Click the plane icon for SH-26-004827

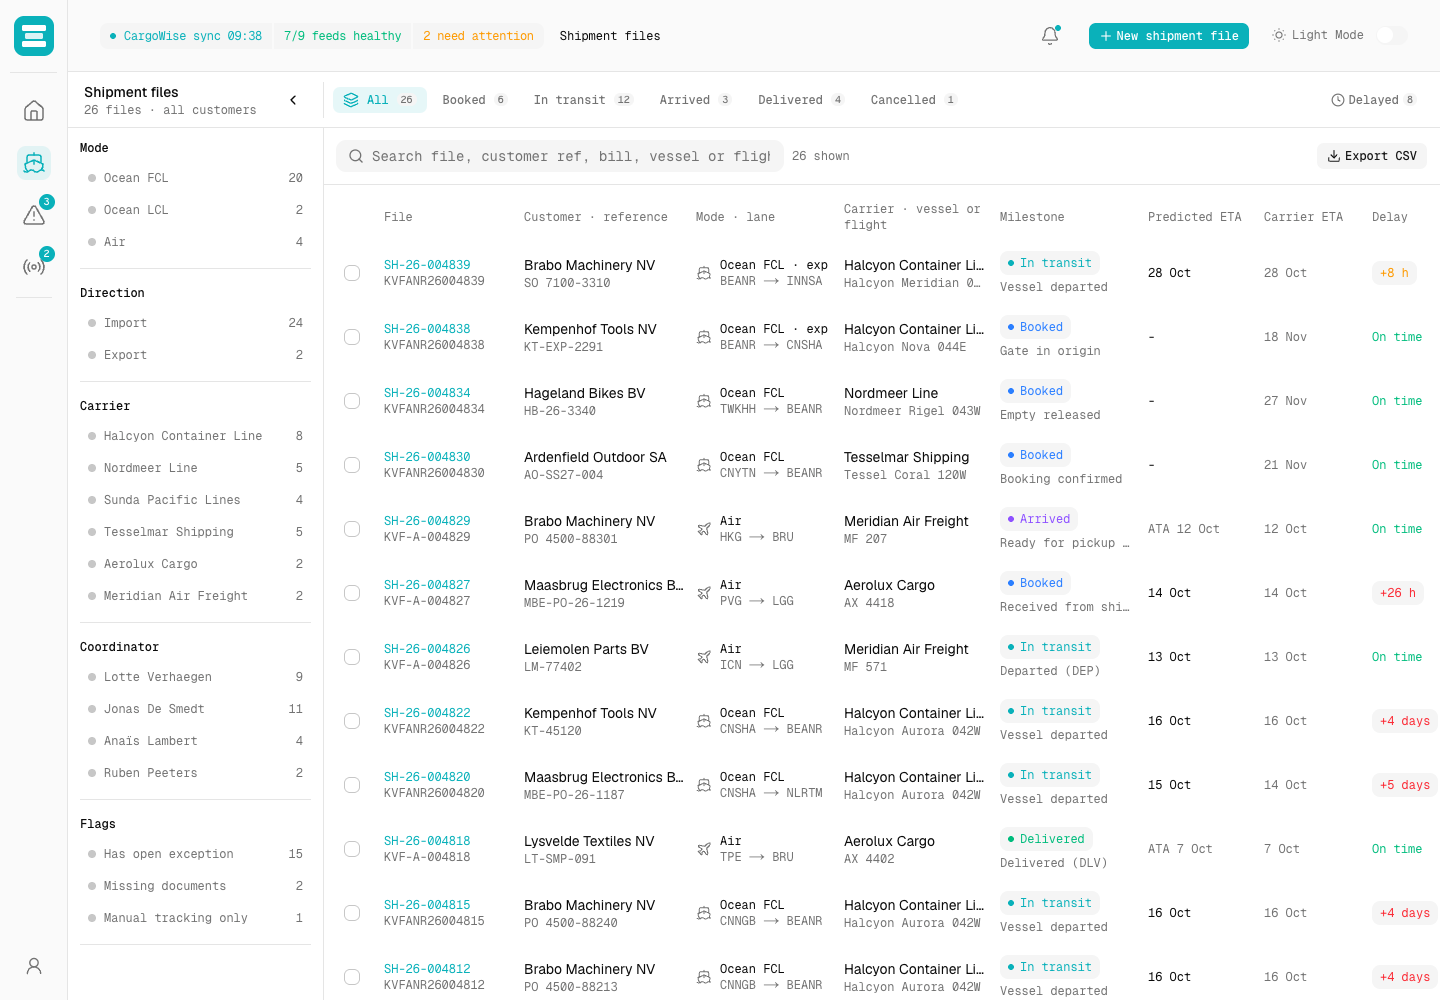(x=704, y=593)
